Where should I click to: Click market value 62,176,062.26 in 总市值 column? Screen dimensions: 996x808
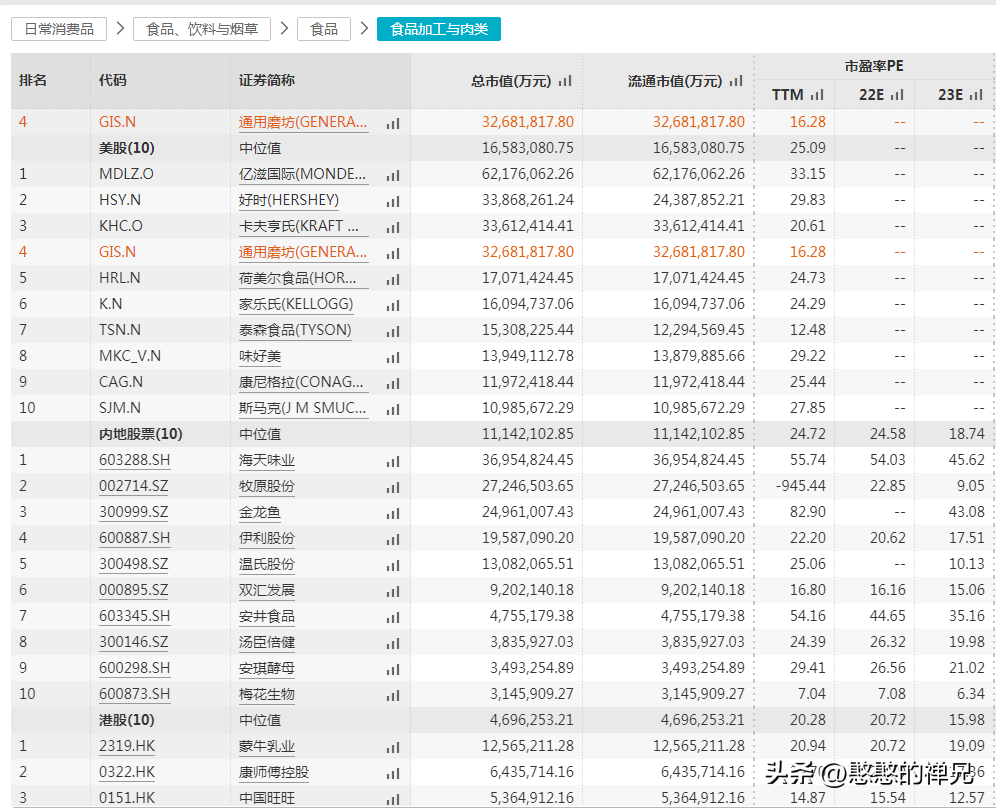pyautogui.click(x=528, y=174)
